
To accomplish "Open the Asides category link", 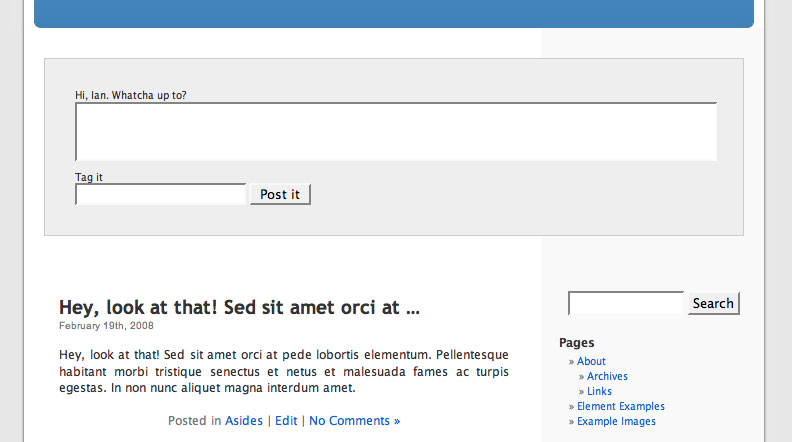I will pyautogui.click(x=244, y=421).
